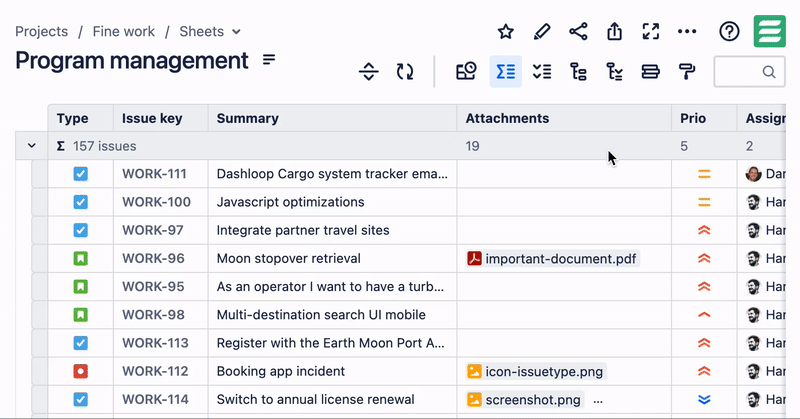Open the share network icon

point(578,32)
